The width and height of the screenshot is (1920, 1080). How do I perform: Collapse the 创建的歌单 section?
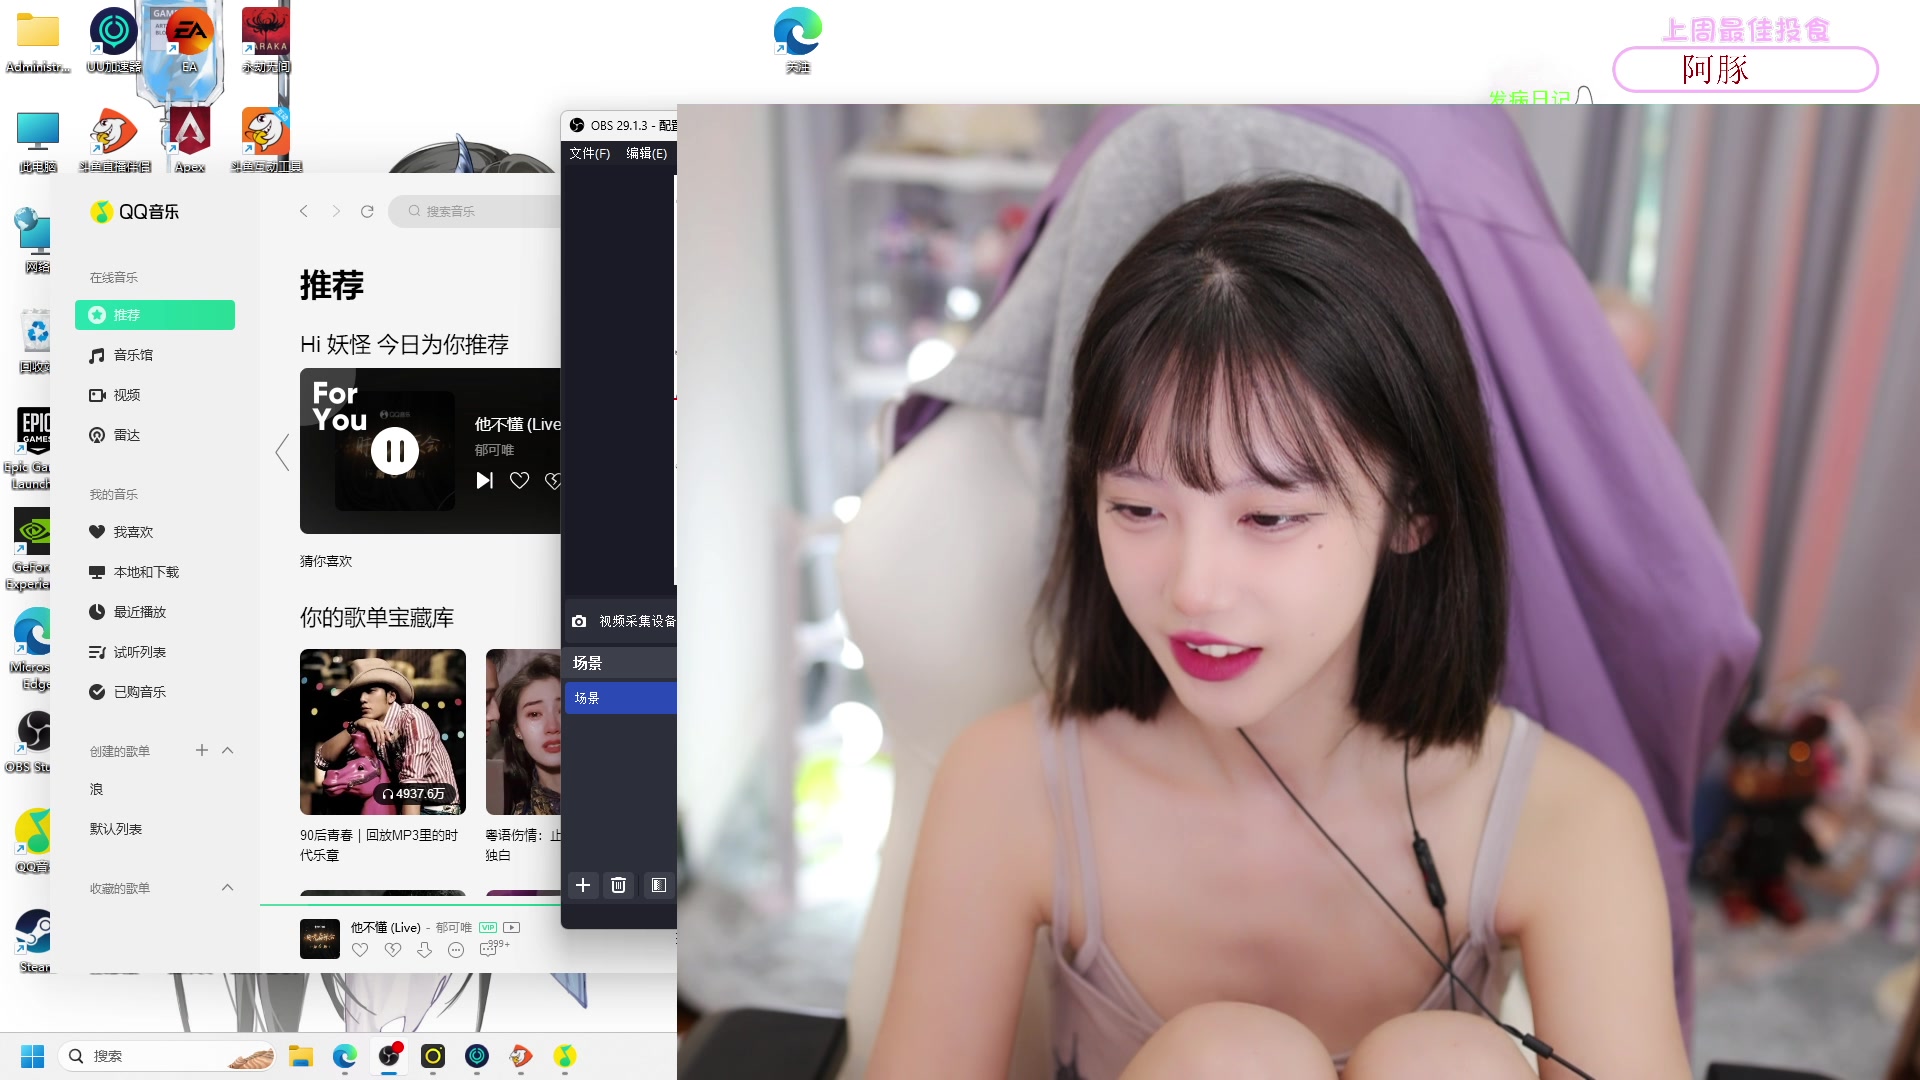(x=228, y=750)
